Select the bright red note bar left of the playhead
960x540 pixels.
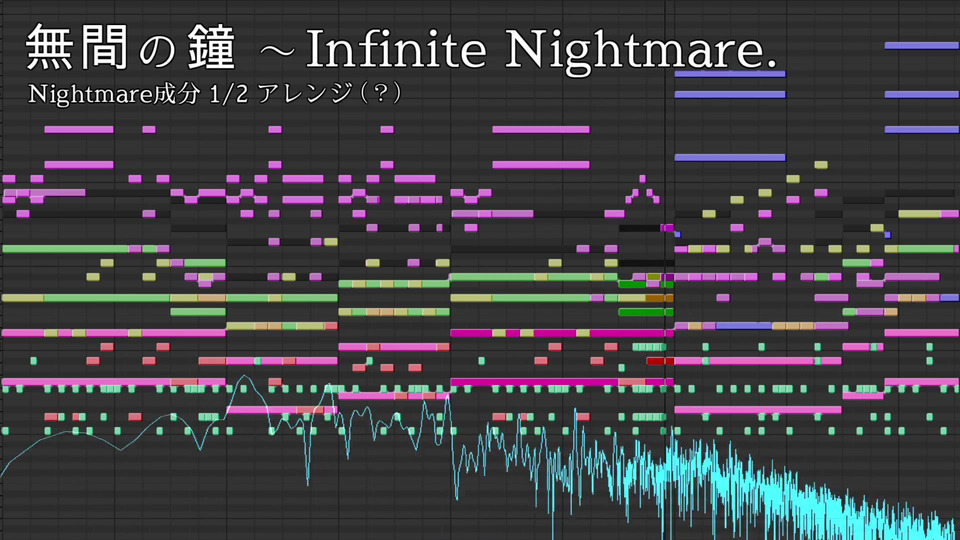point(660,361)
